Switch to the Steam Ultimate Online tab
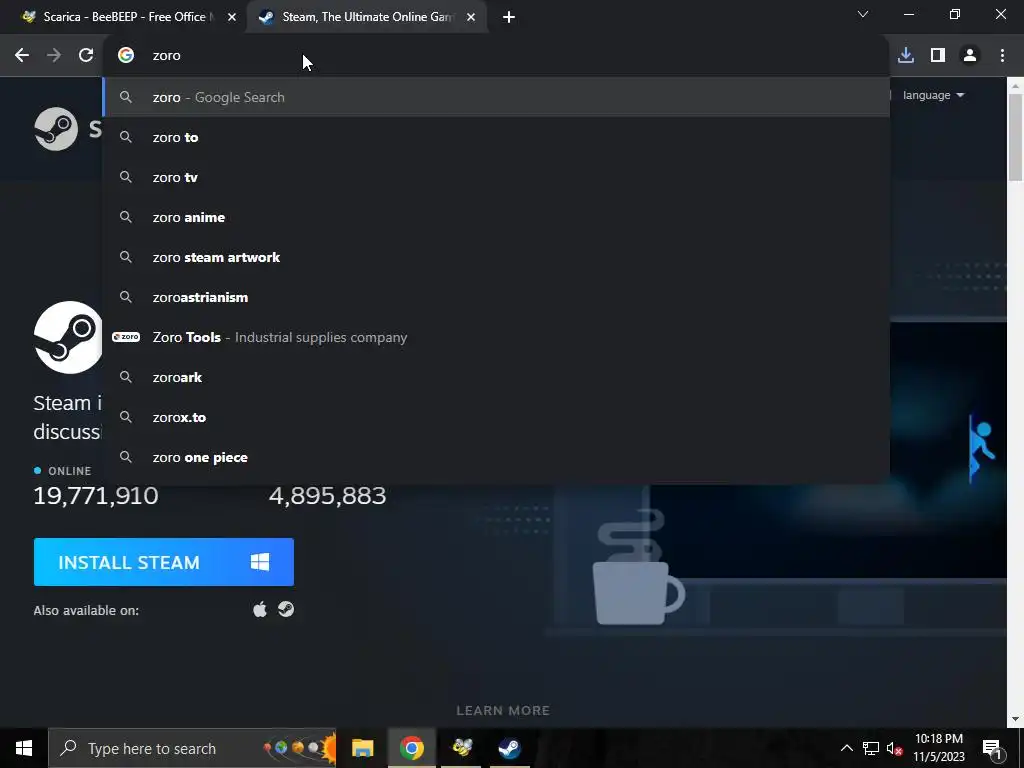Image resolution: width=1024 pixels, height=768 pixels. coord(368,17)
